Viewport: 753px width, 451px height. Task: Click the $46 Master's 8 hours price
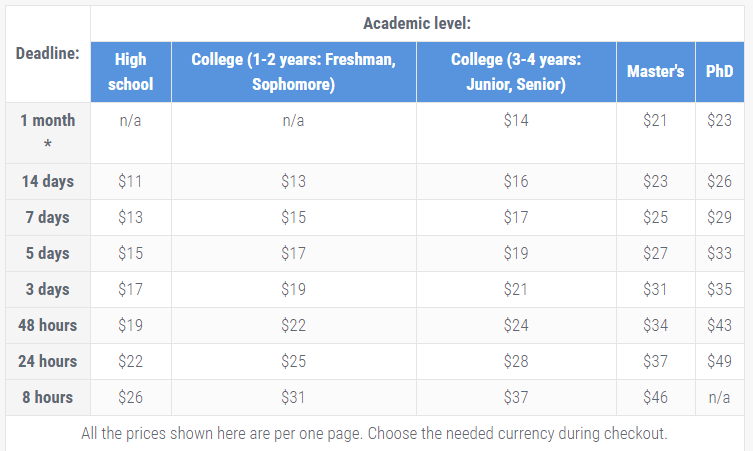coord(656,397)
